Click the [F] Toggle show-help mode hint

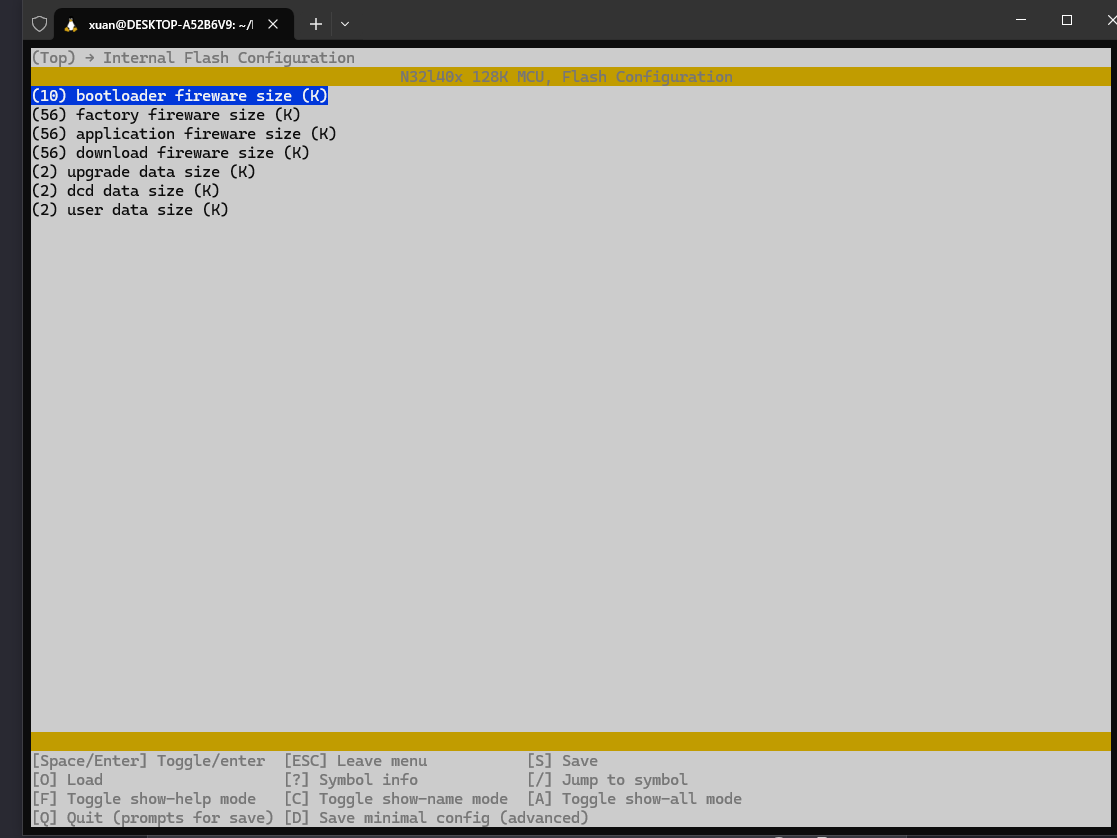tap(144, 799)
